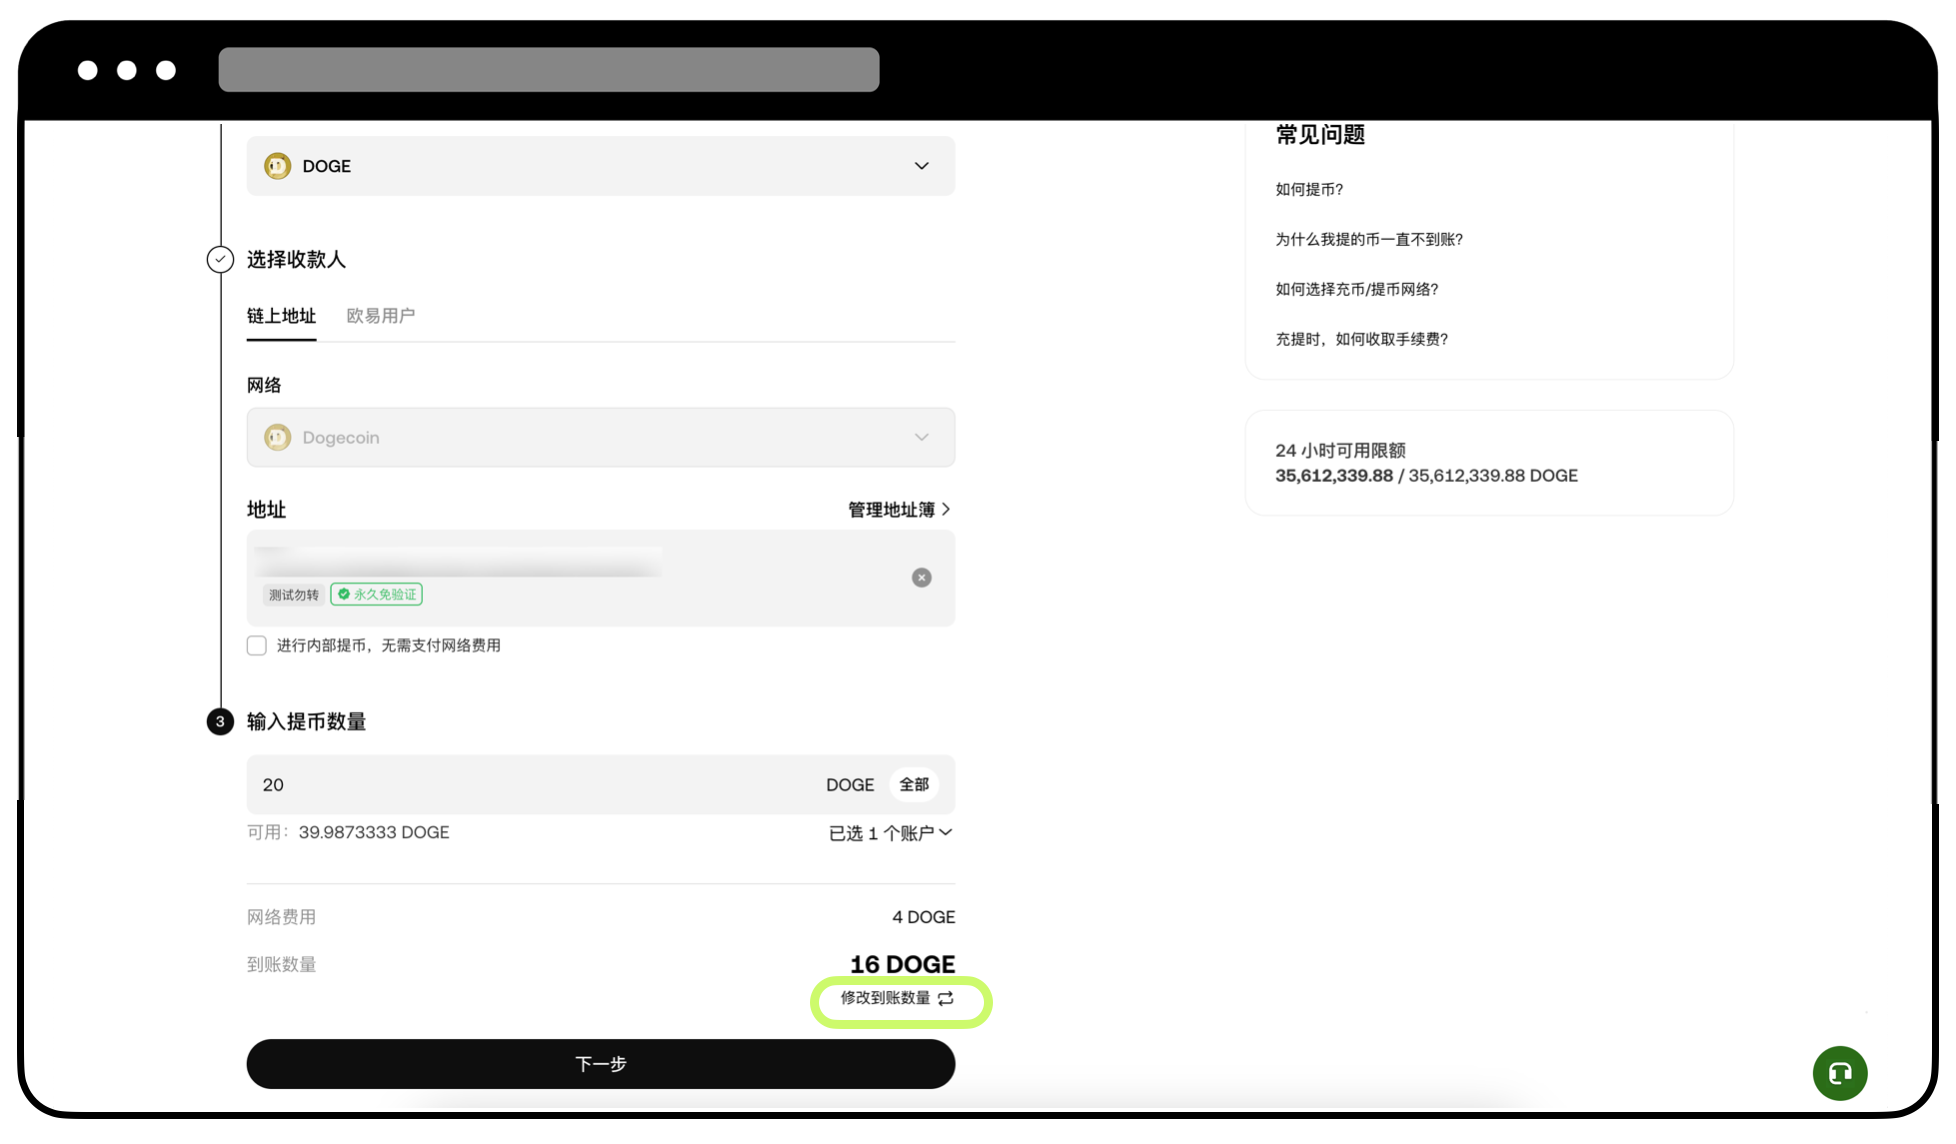Click the checkmark circle beside 选择收款人
Screen dimensions: 1956x1144
(x=220, y=259)
